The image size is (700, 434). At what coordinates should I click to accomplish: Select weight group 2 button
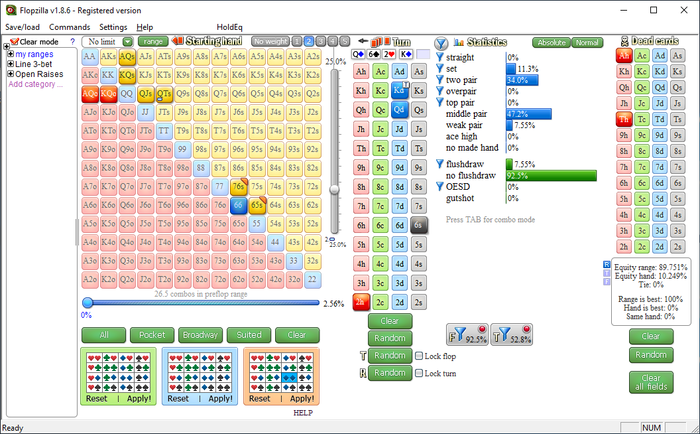(309, 42)
